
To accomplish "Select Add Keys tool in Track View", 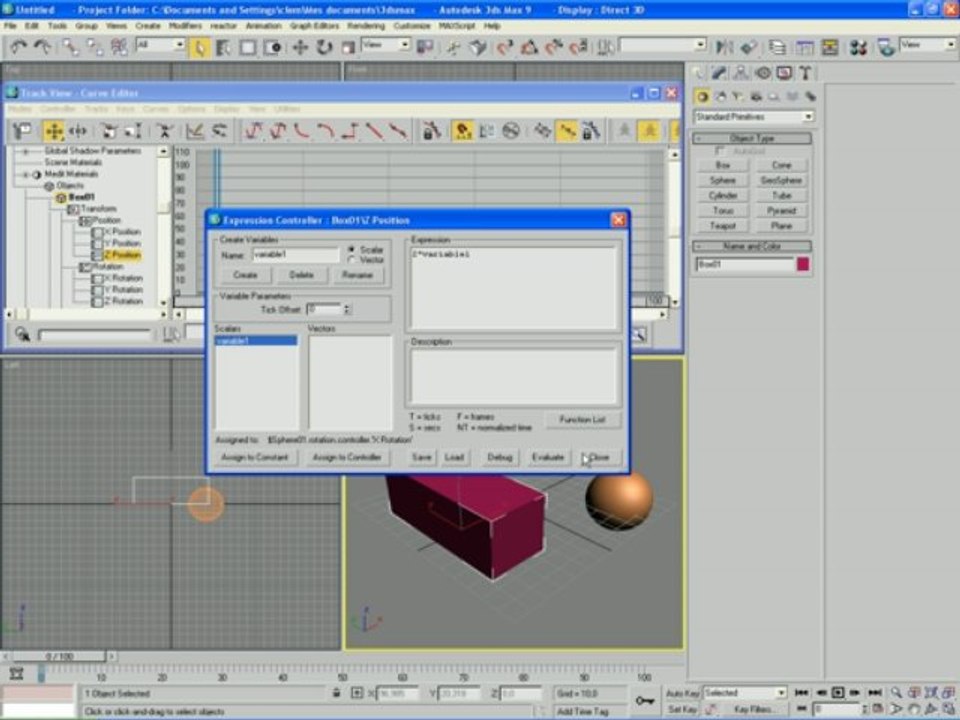I will click(x=164, y=130).
